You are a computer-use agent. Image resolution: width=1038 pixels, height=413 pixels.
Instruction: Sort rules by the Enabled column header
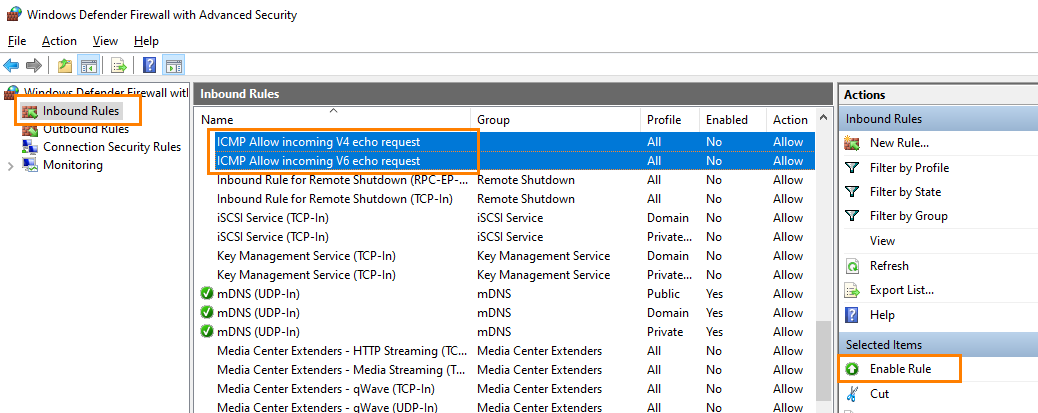pyautogui.click(x=726, y=120)
